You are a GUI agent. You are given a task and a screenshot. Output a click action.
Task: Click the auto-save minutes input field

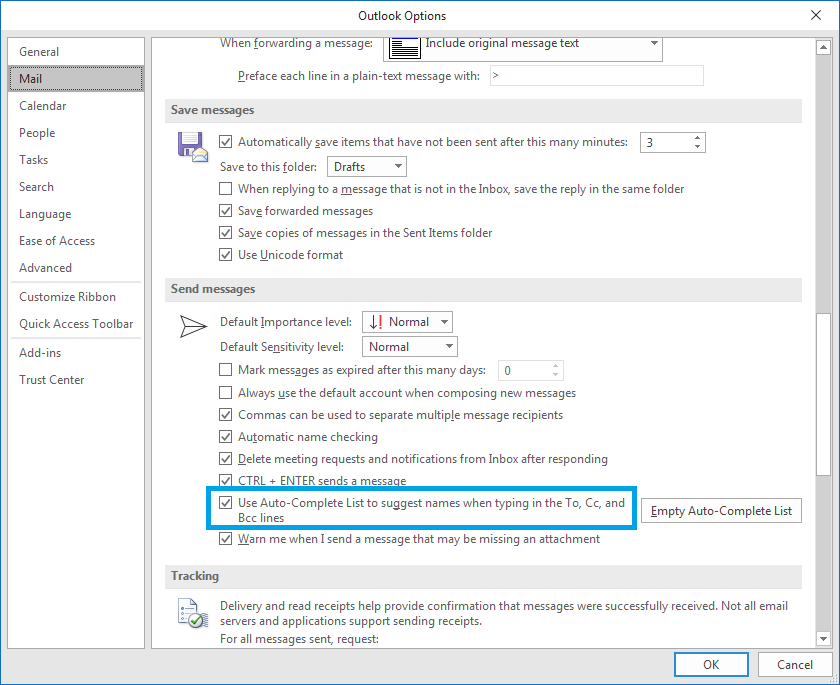[665, 142]
